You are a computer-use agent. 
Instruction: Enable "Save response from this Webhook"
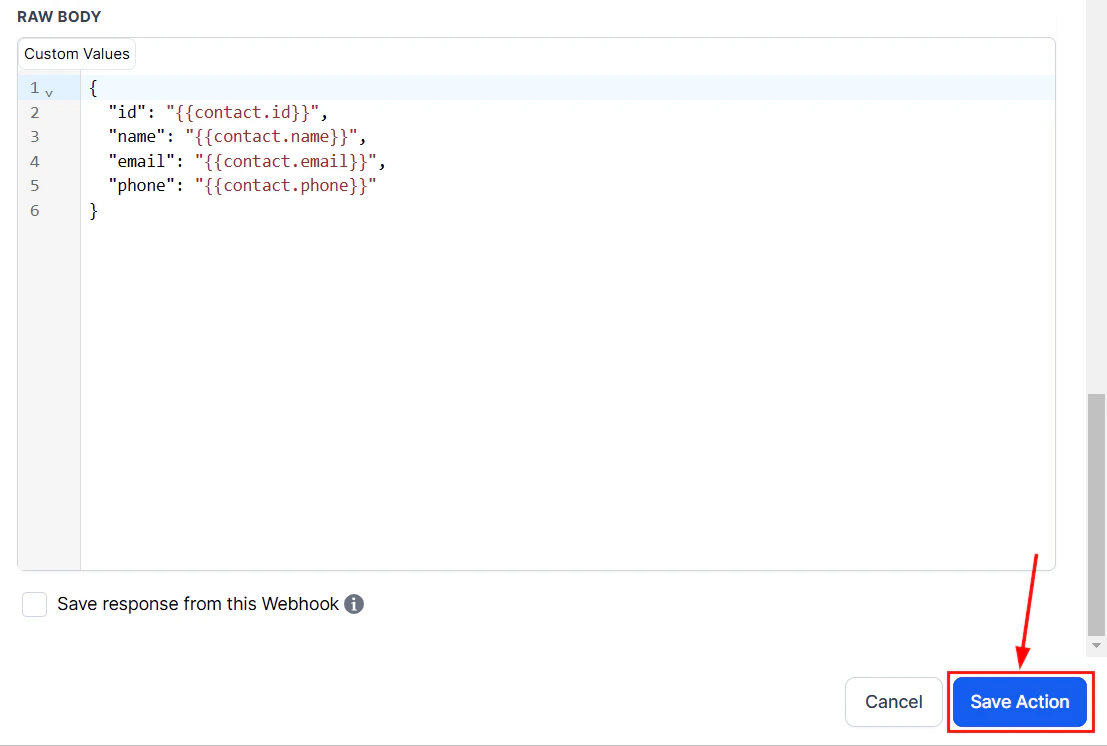point(34,604)
